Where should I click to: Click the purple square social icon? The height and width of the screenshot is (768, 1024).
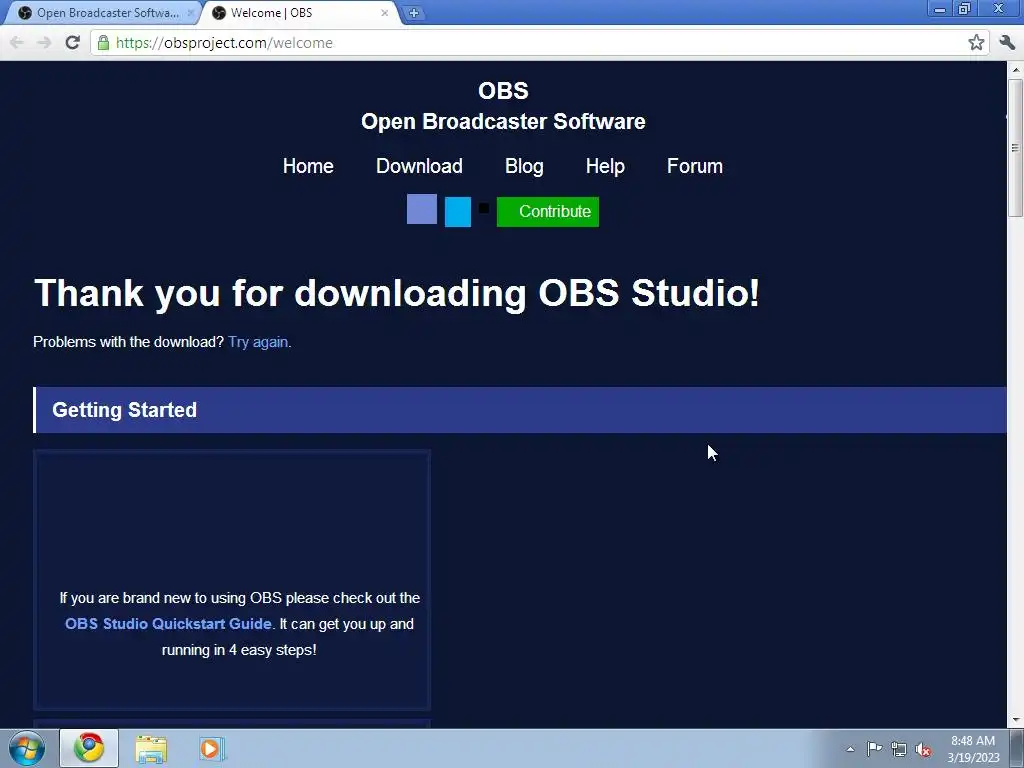[422, 209]
